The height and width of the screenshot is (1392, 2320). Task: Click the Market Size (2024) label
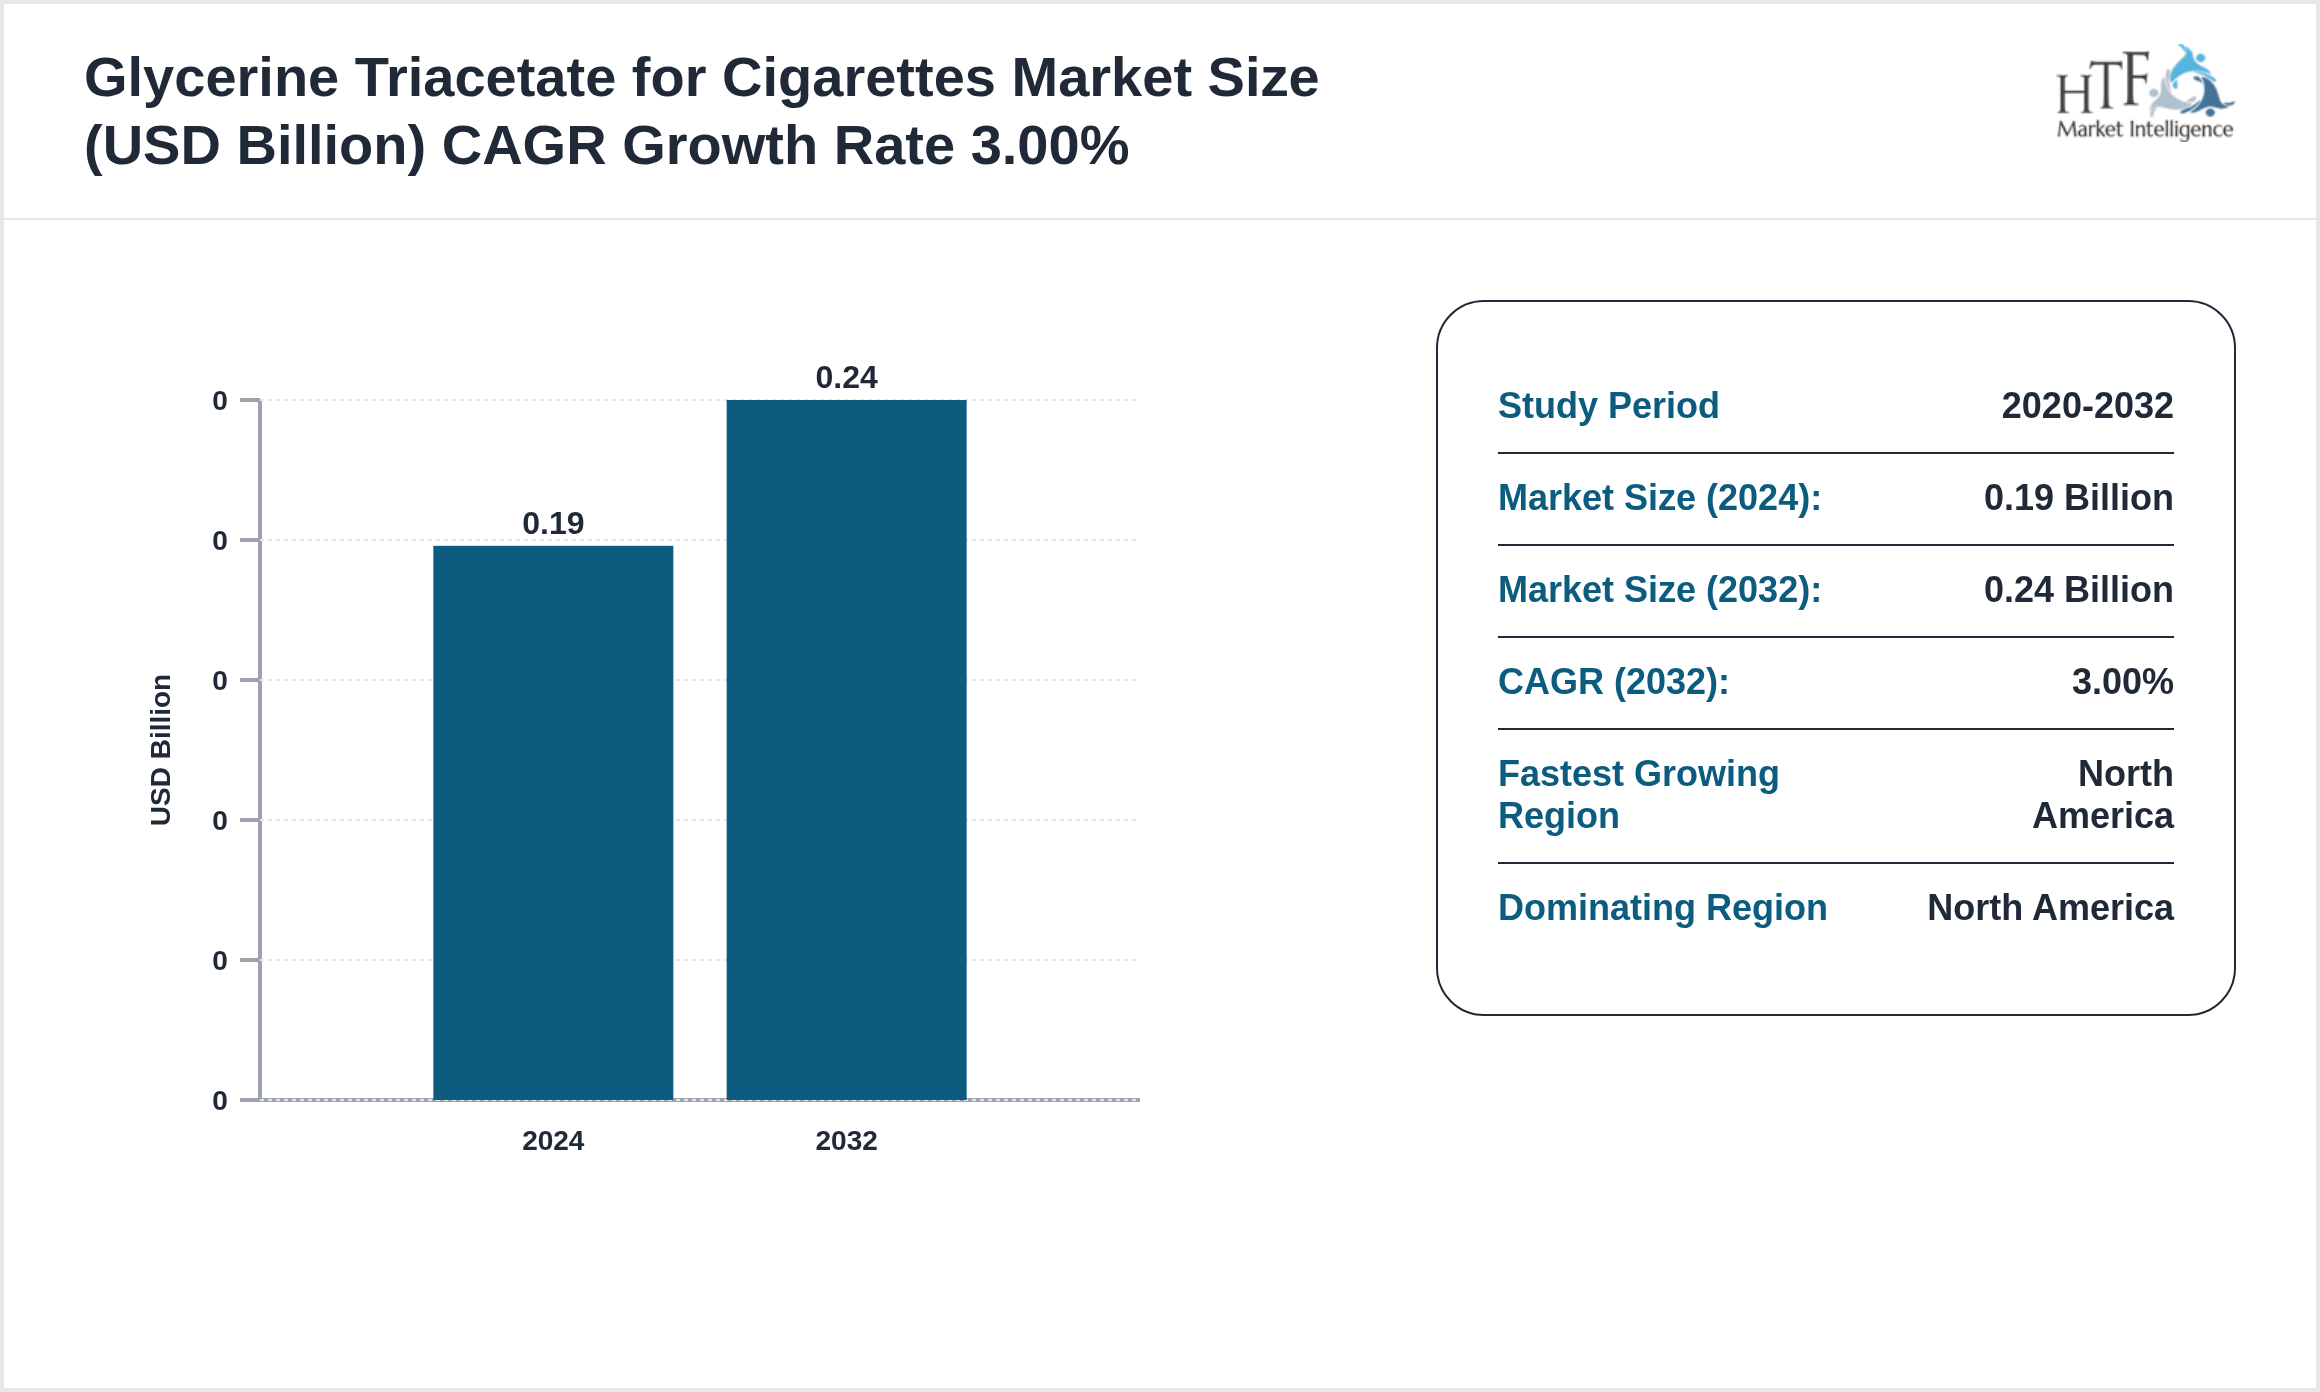click(1659, 497)
